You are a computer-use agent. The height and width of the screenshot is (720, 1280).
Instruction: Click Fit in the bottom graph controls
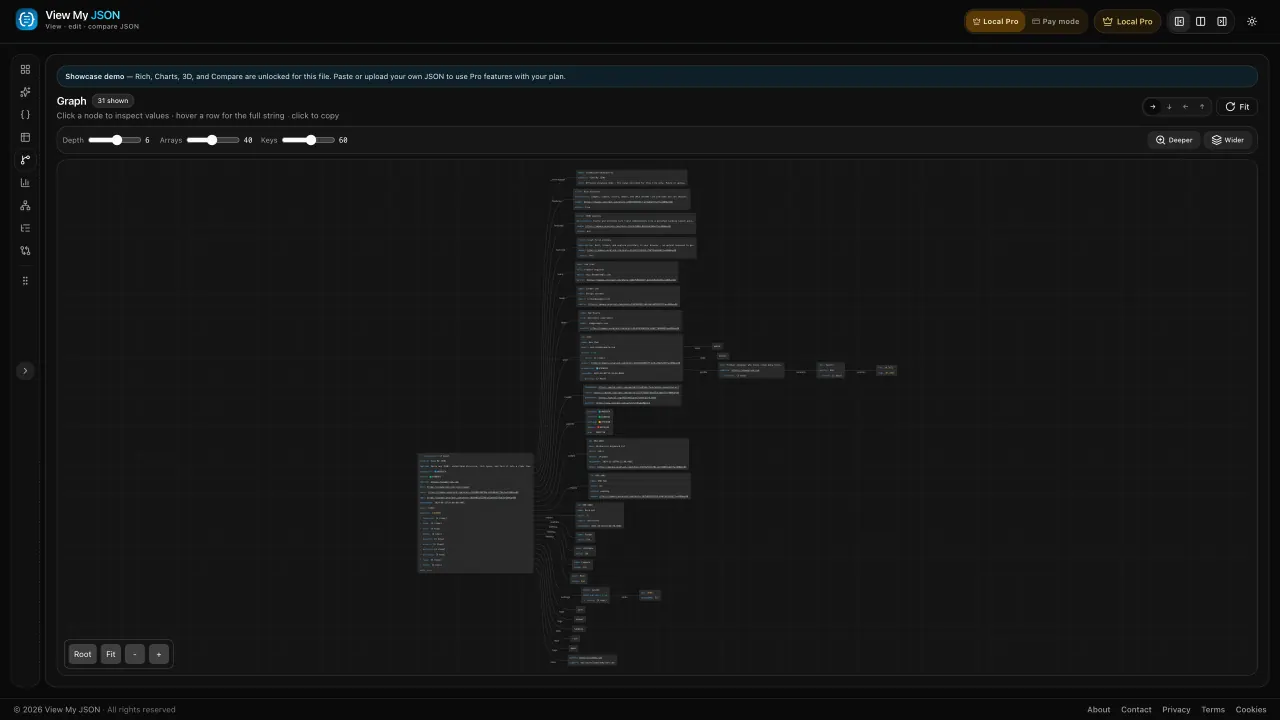click(x=111, y=654)
